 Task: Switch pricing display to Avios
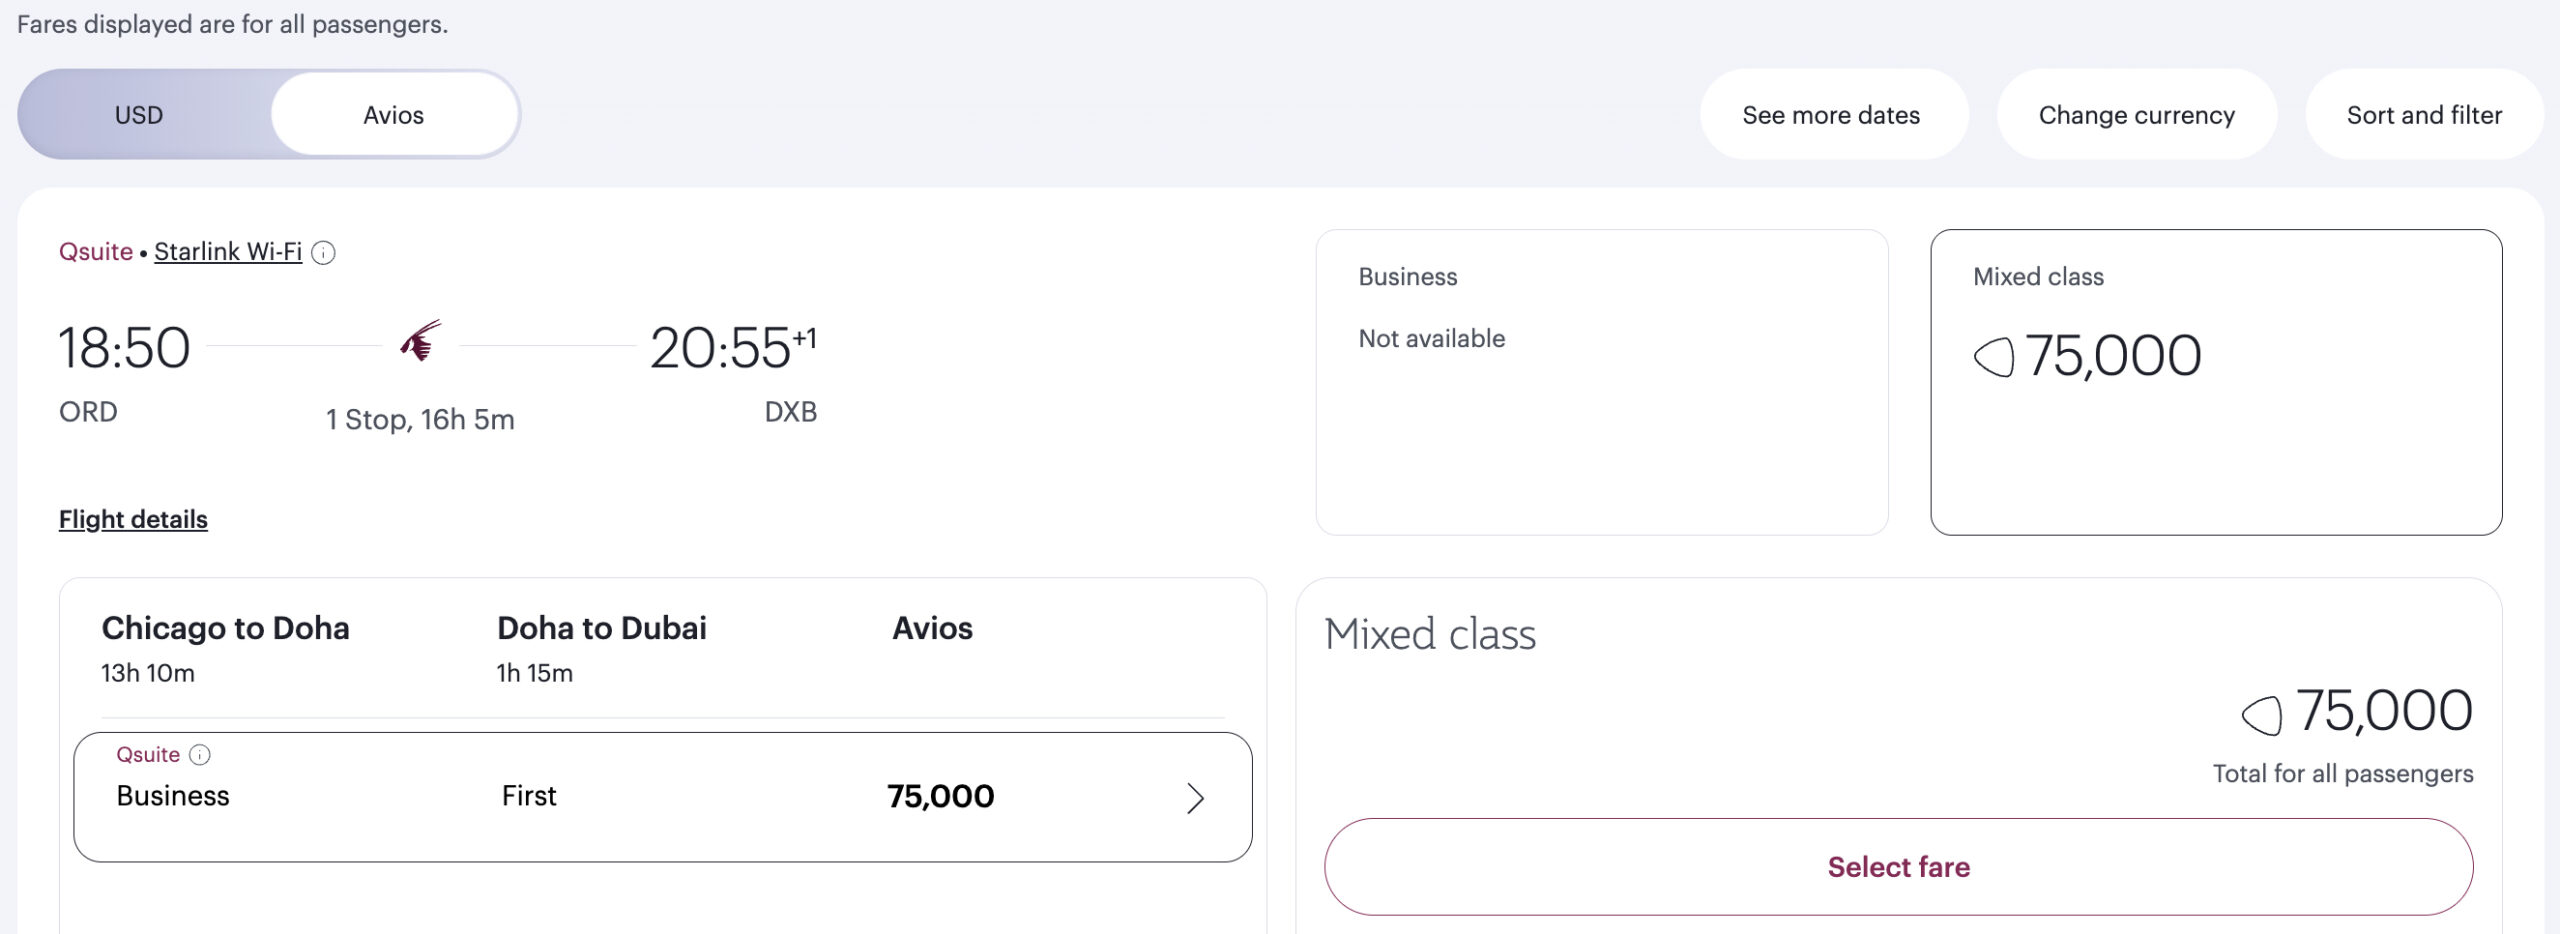[393, 114]
